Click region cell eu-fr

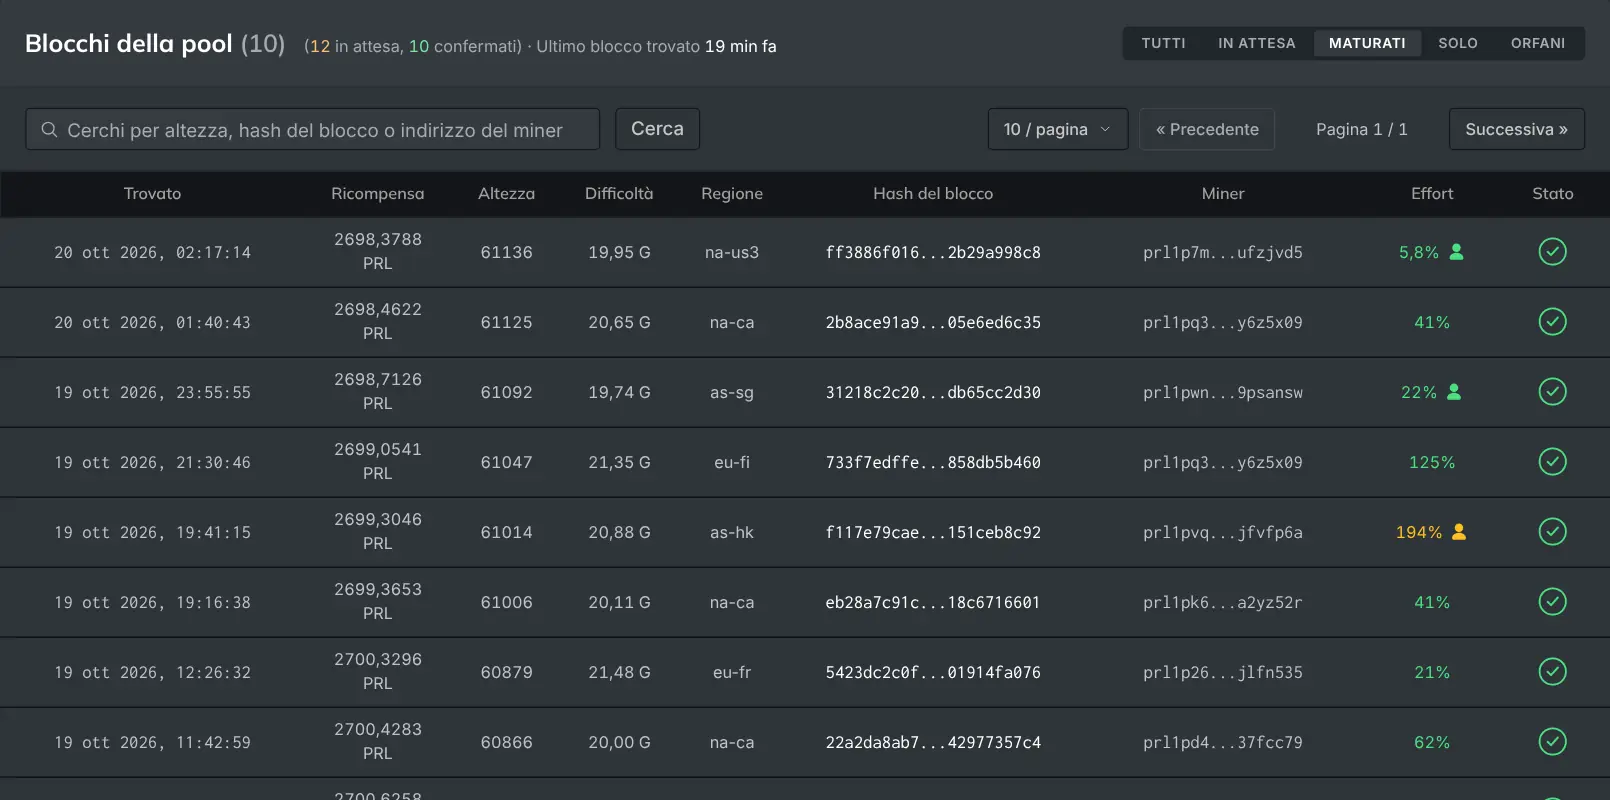[x=732, y=672]
